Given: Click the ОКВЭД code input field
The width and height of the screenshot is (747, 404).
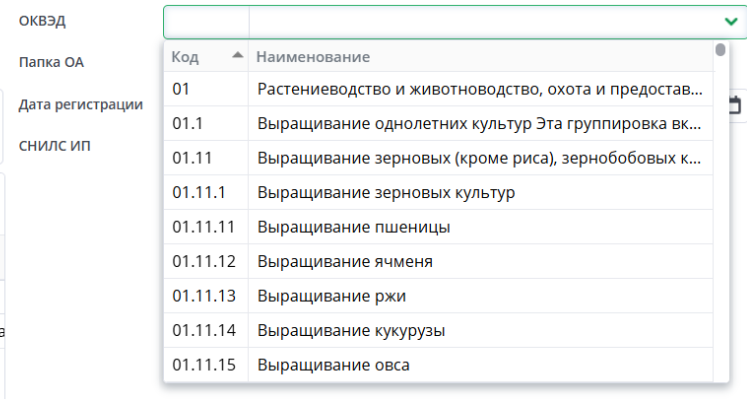Looking at the screenshot, I should [x=206, y=21].
